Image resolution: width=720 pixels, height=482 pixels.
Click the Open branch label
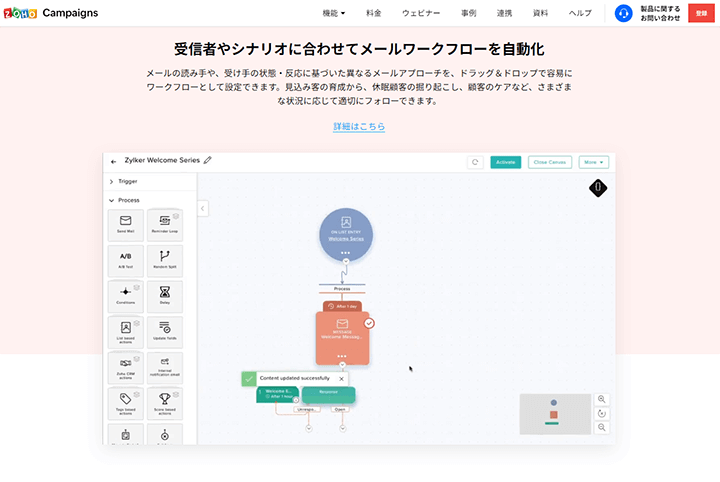click(340, 409)
